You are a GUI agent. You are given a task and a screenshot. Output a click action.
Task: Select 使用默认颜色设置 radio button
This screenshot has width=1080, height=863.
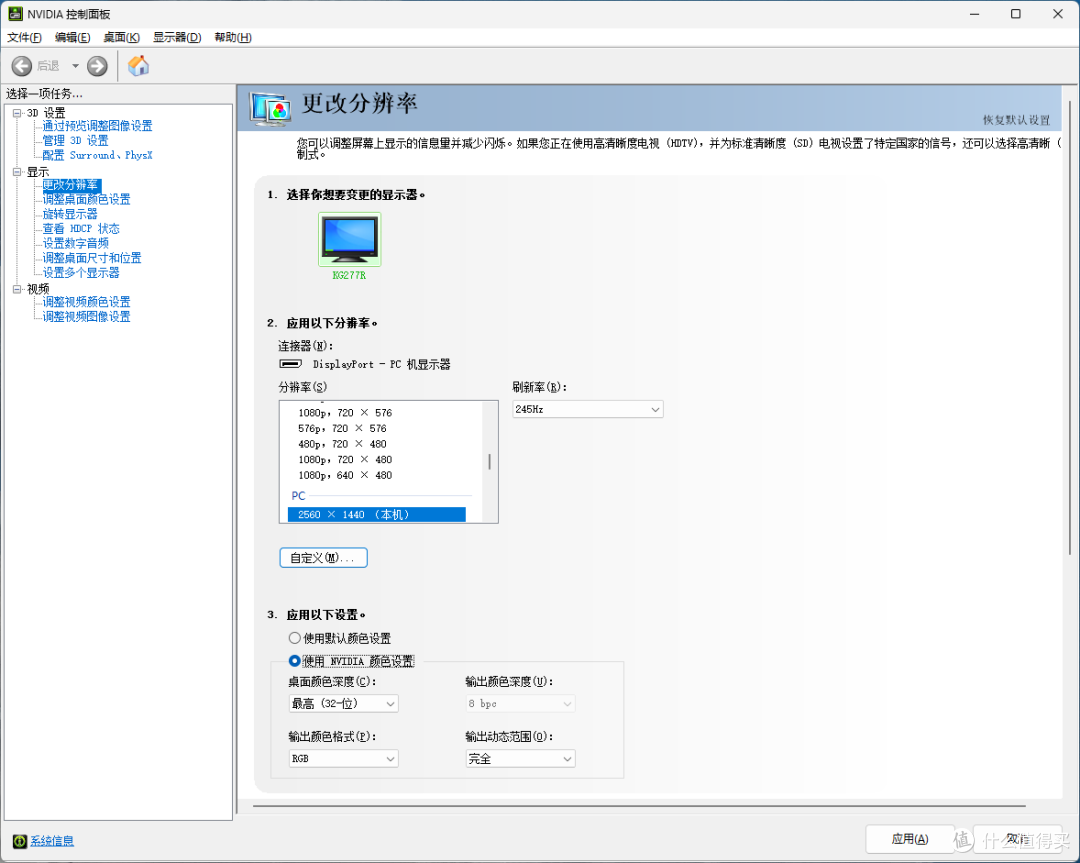click(294, 638)
